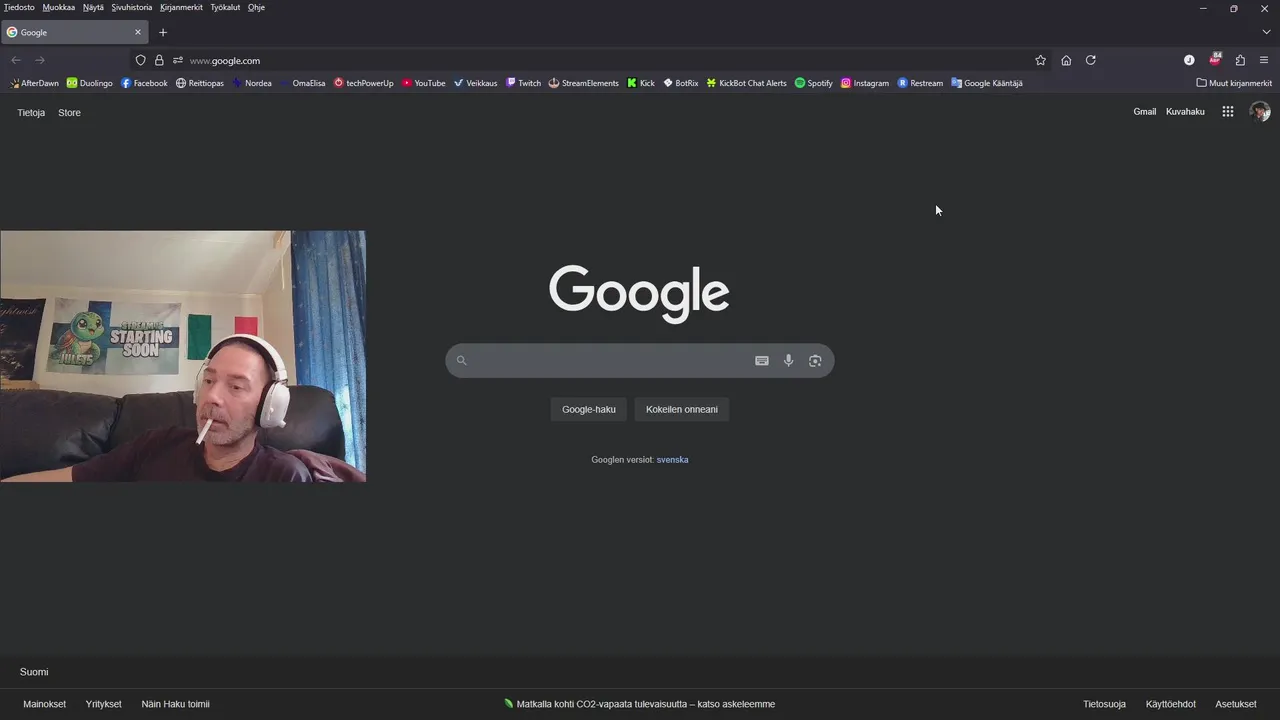
Task: Open the Google apps grid
Action: tap(1228, 112)
